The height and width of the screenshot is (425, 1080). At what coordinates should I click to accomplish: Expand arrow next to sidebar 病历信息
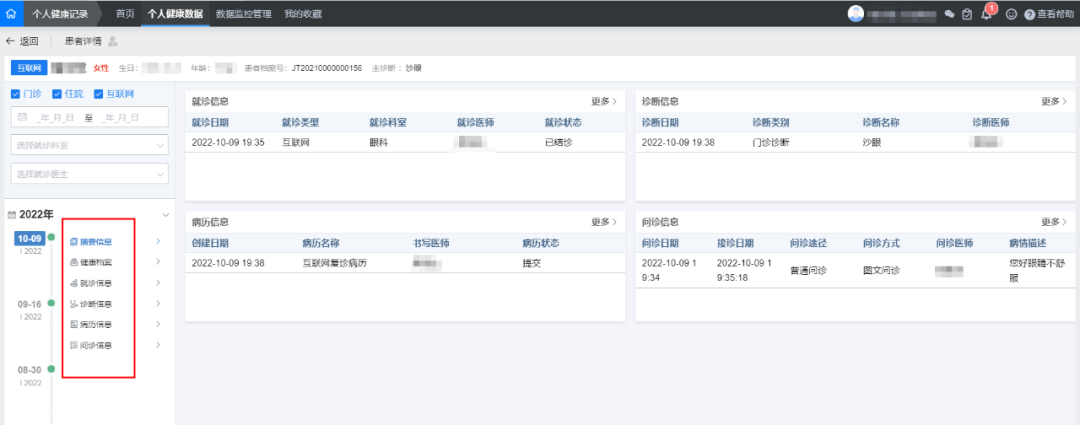[x=158, y=324]
